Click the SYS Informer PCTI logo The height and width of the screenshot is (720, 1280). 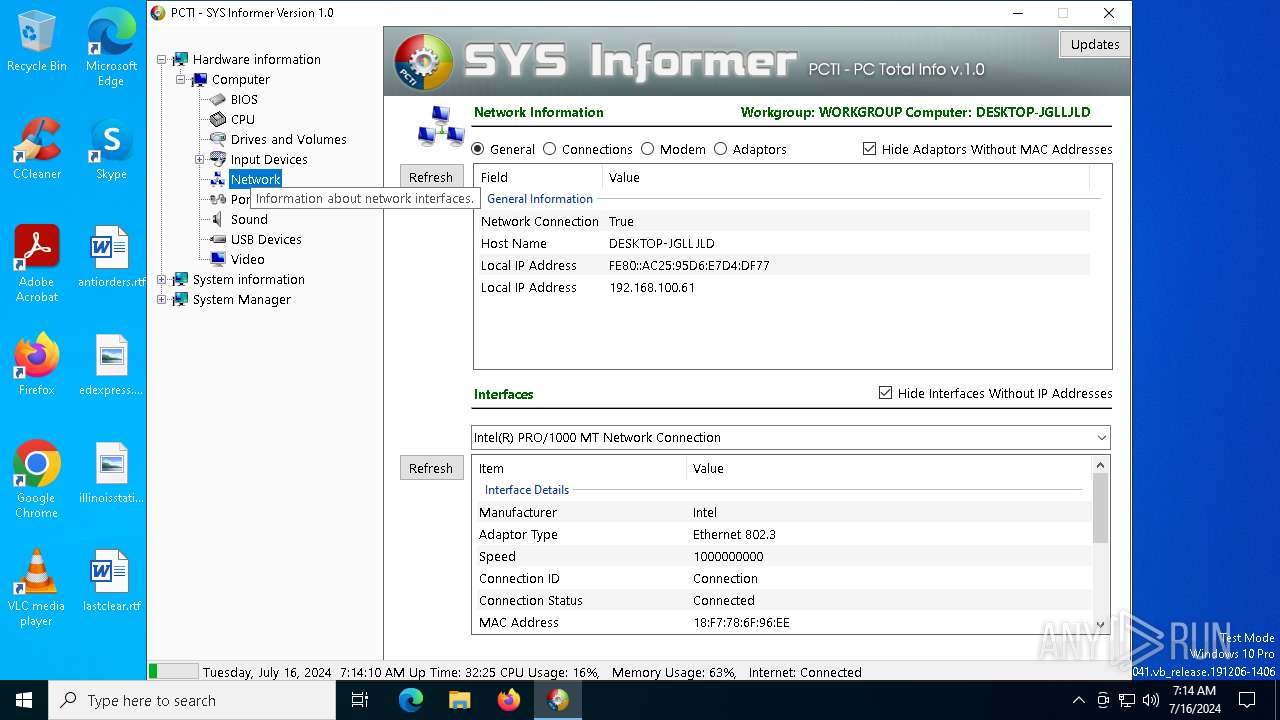point(424,62)
